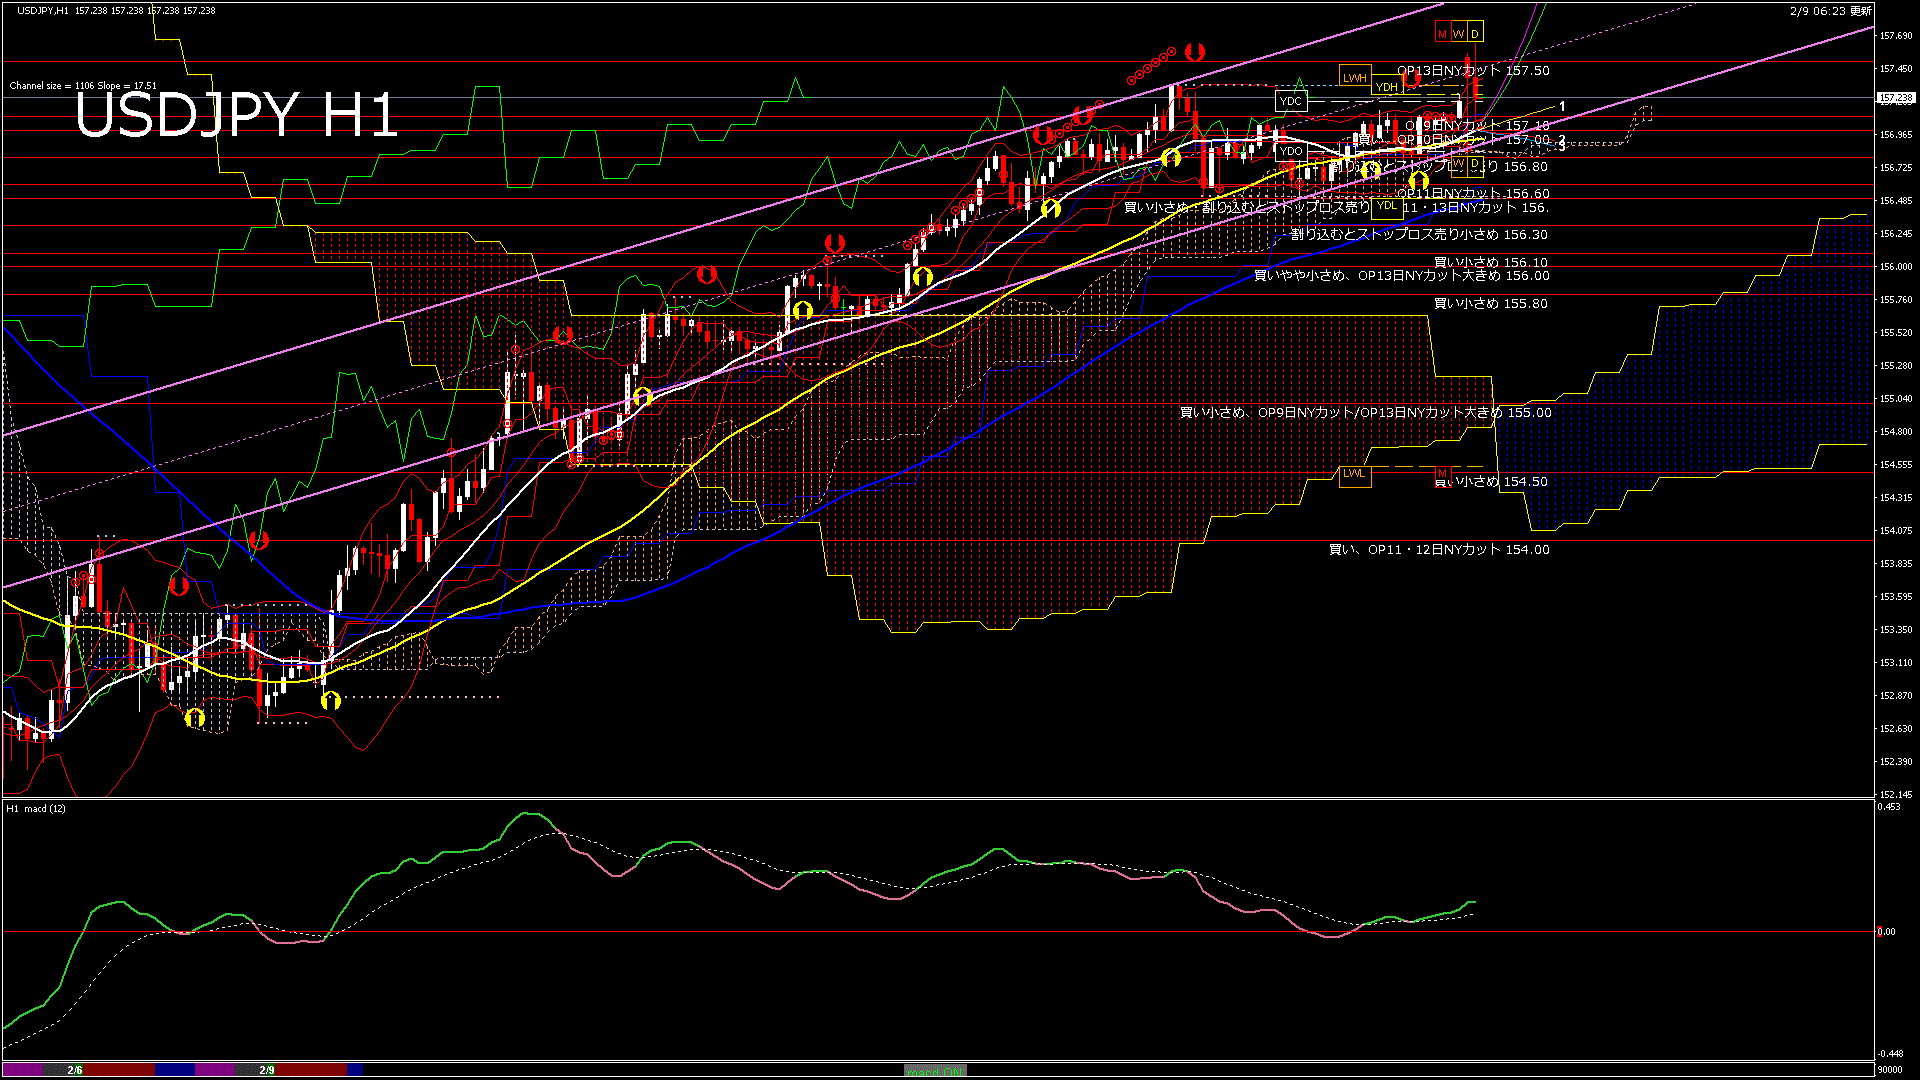Click the YDC marker box

(x=1291, y=101)
